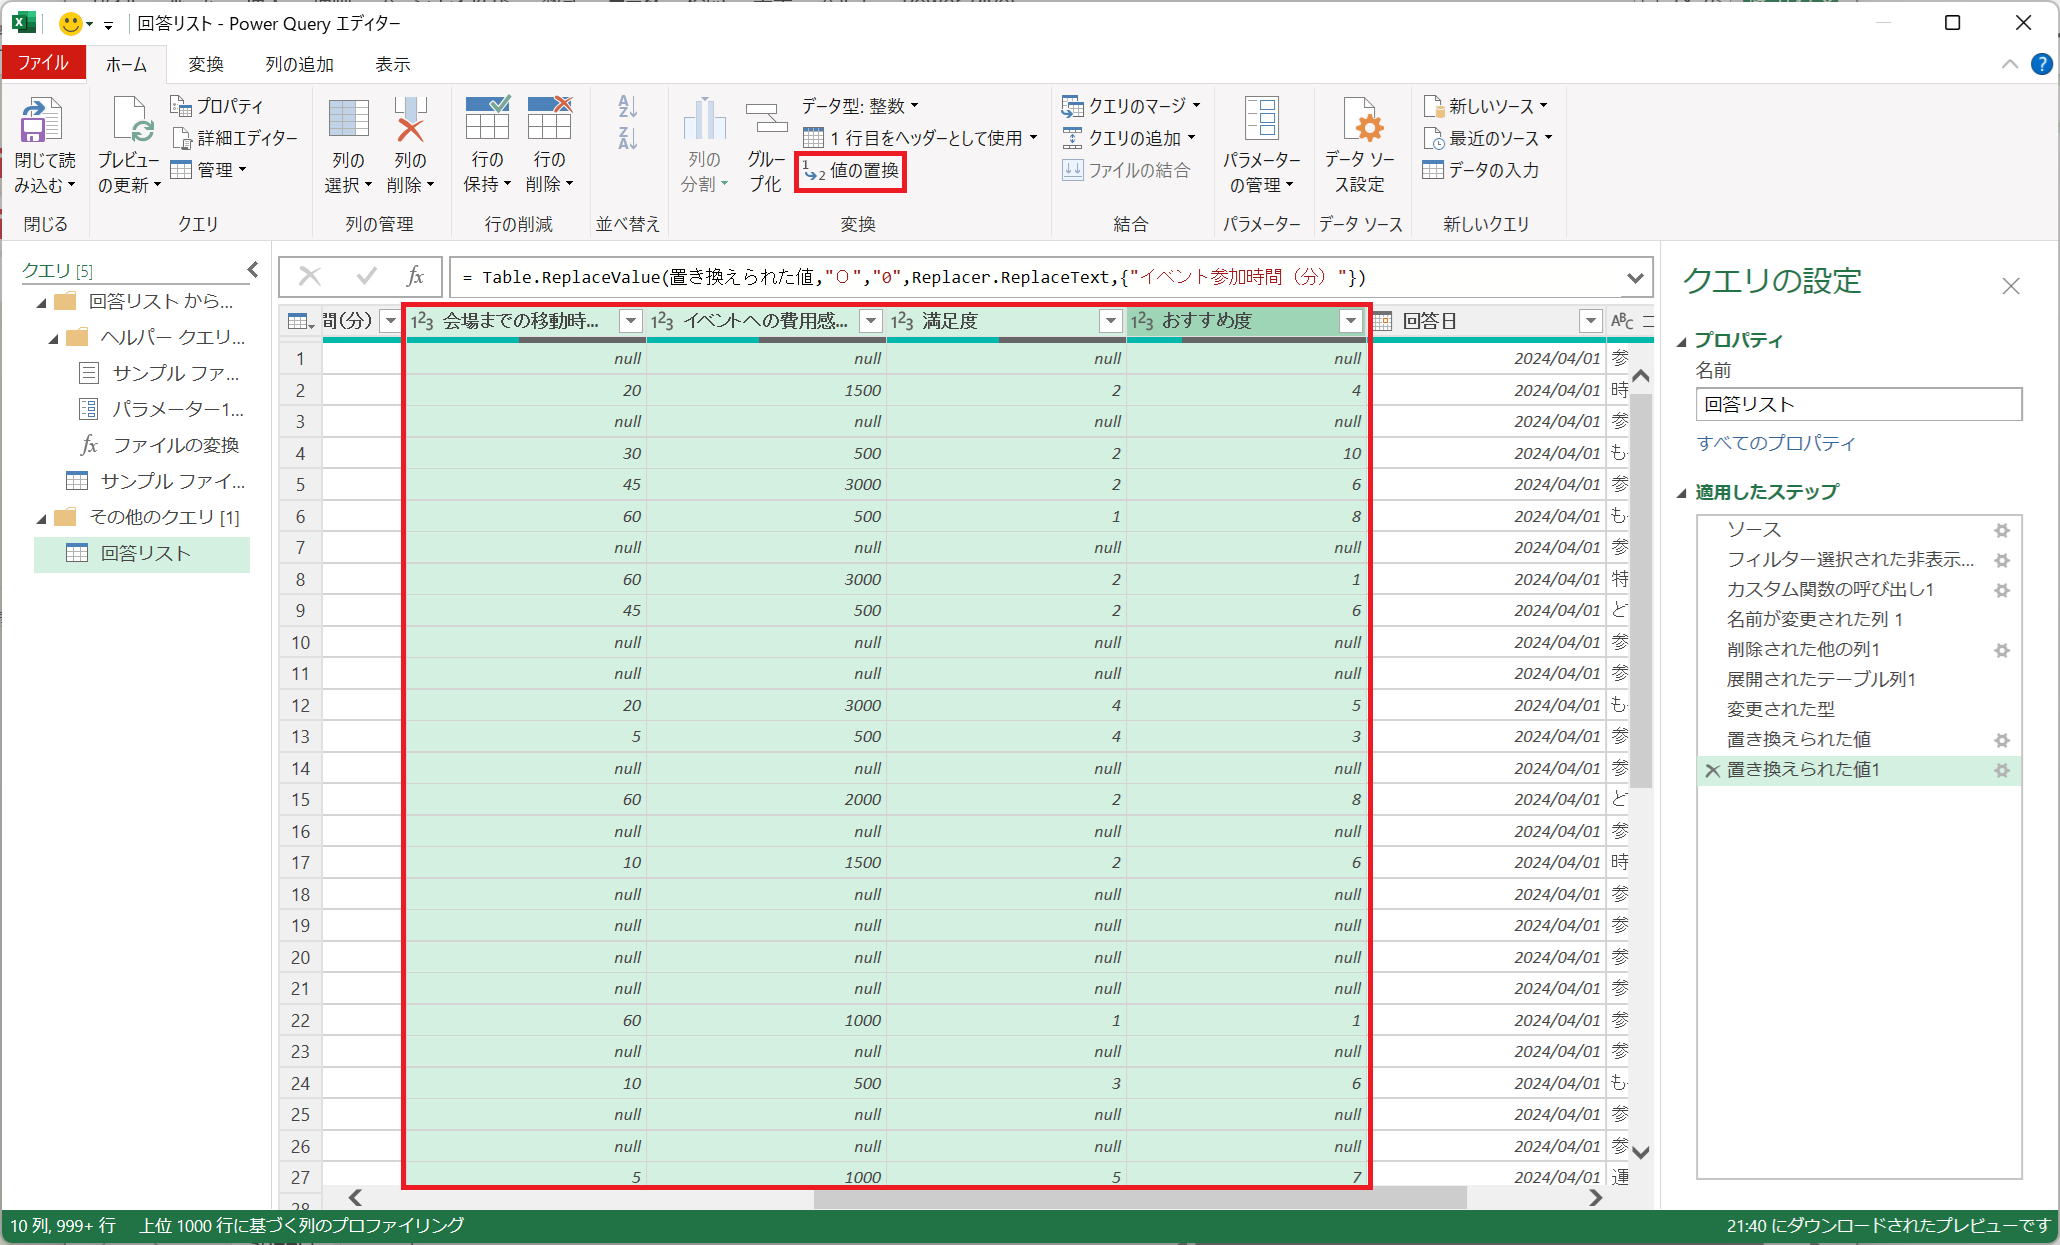Open the smiley feedback icon
This screenshot has width=2060, height=1245.
click(x=70, y=23)
